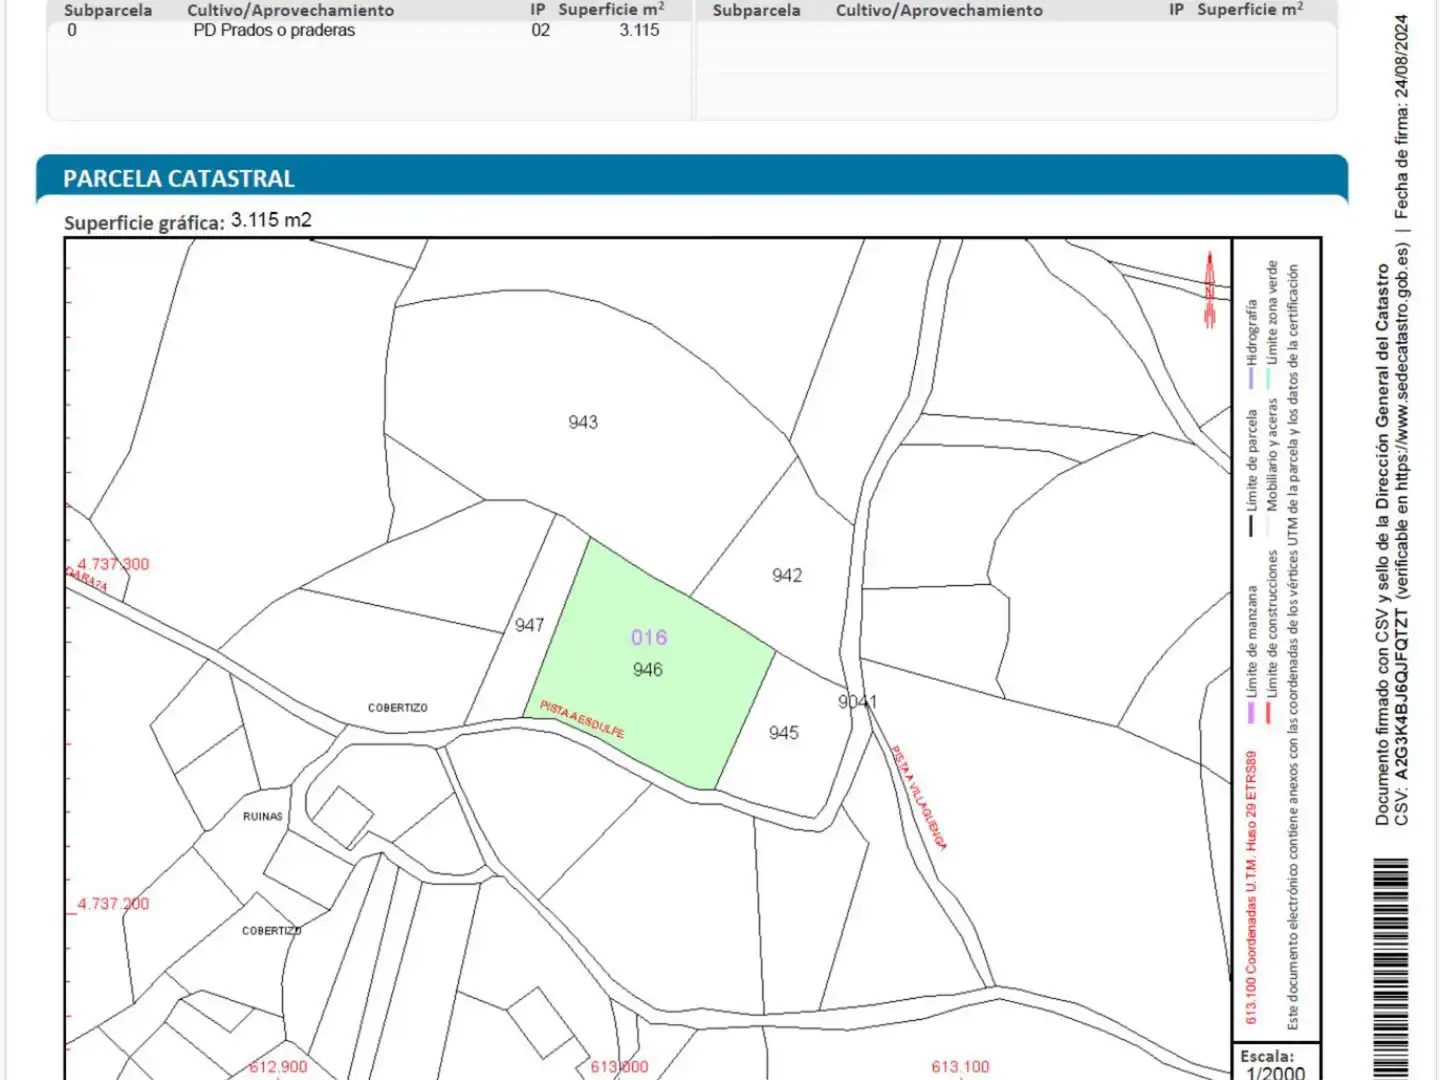Click the '3.115 m2' graphic surface value
The image size is (1440, 1080).
pos(271,220)
